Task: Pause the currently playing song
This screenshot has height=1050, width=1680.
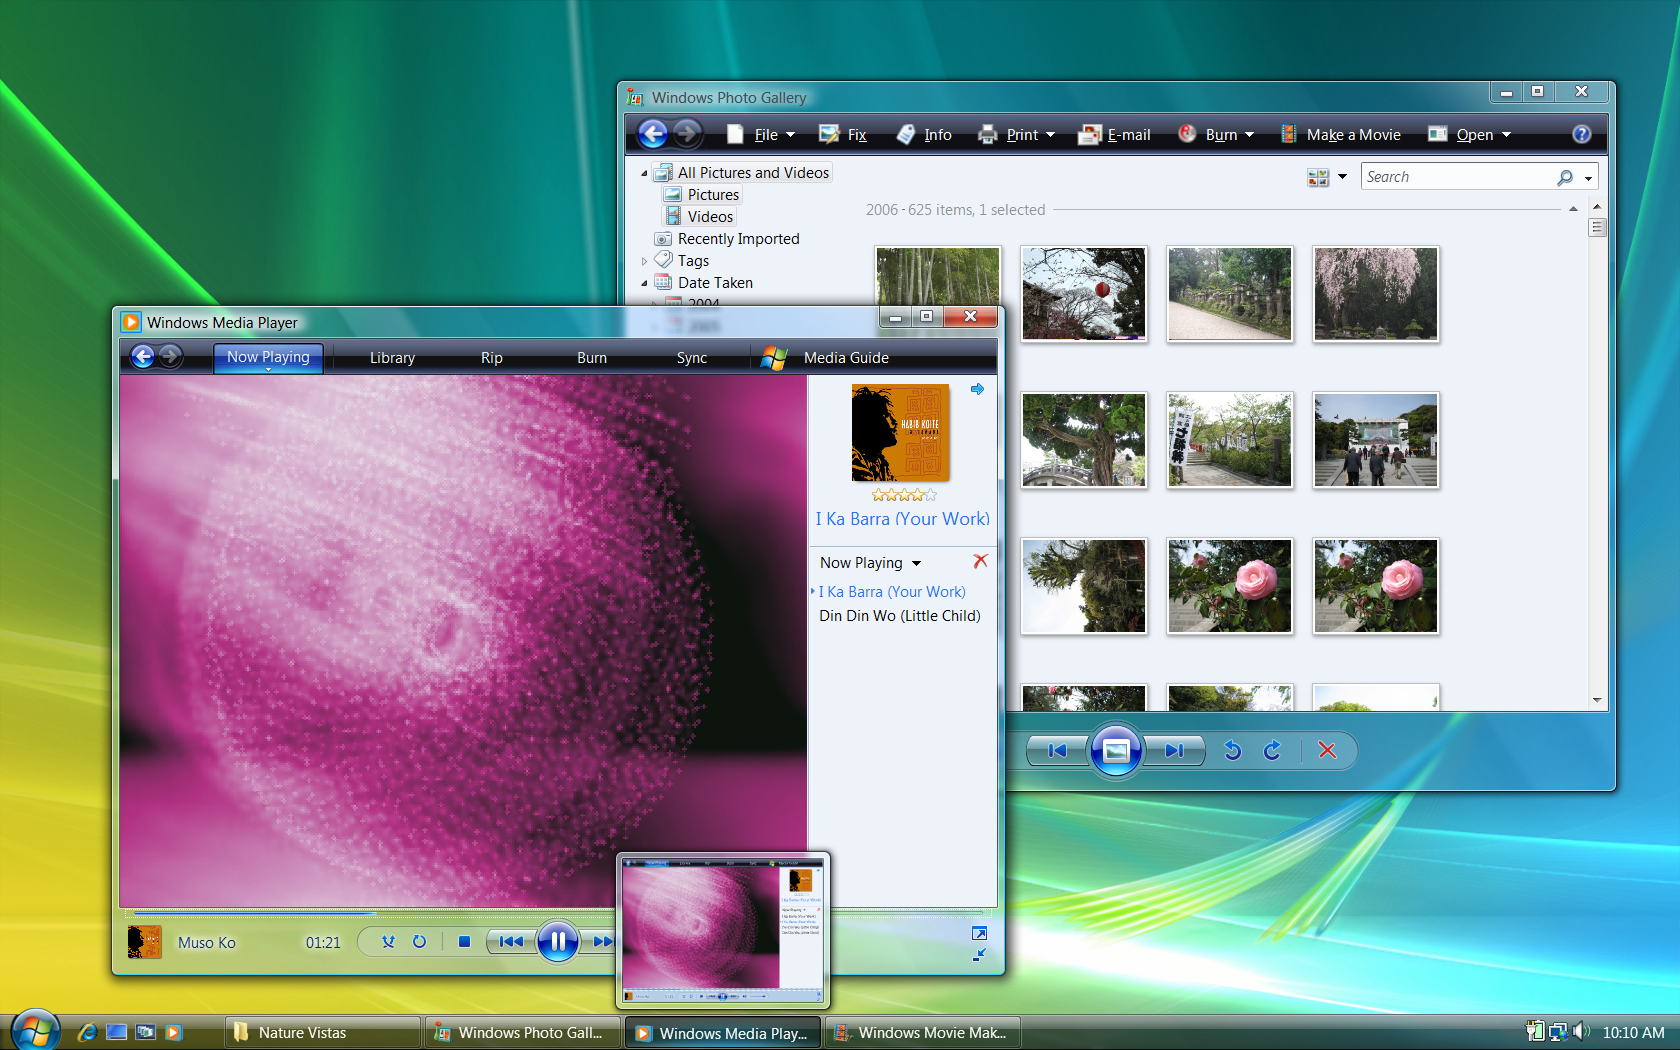Action: point(557,941)
